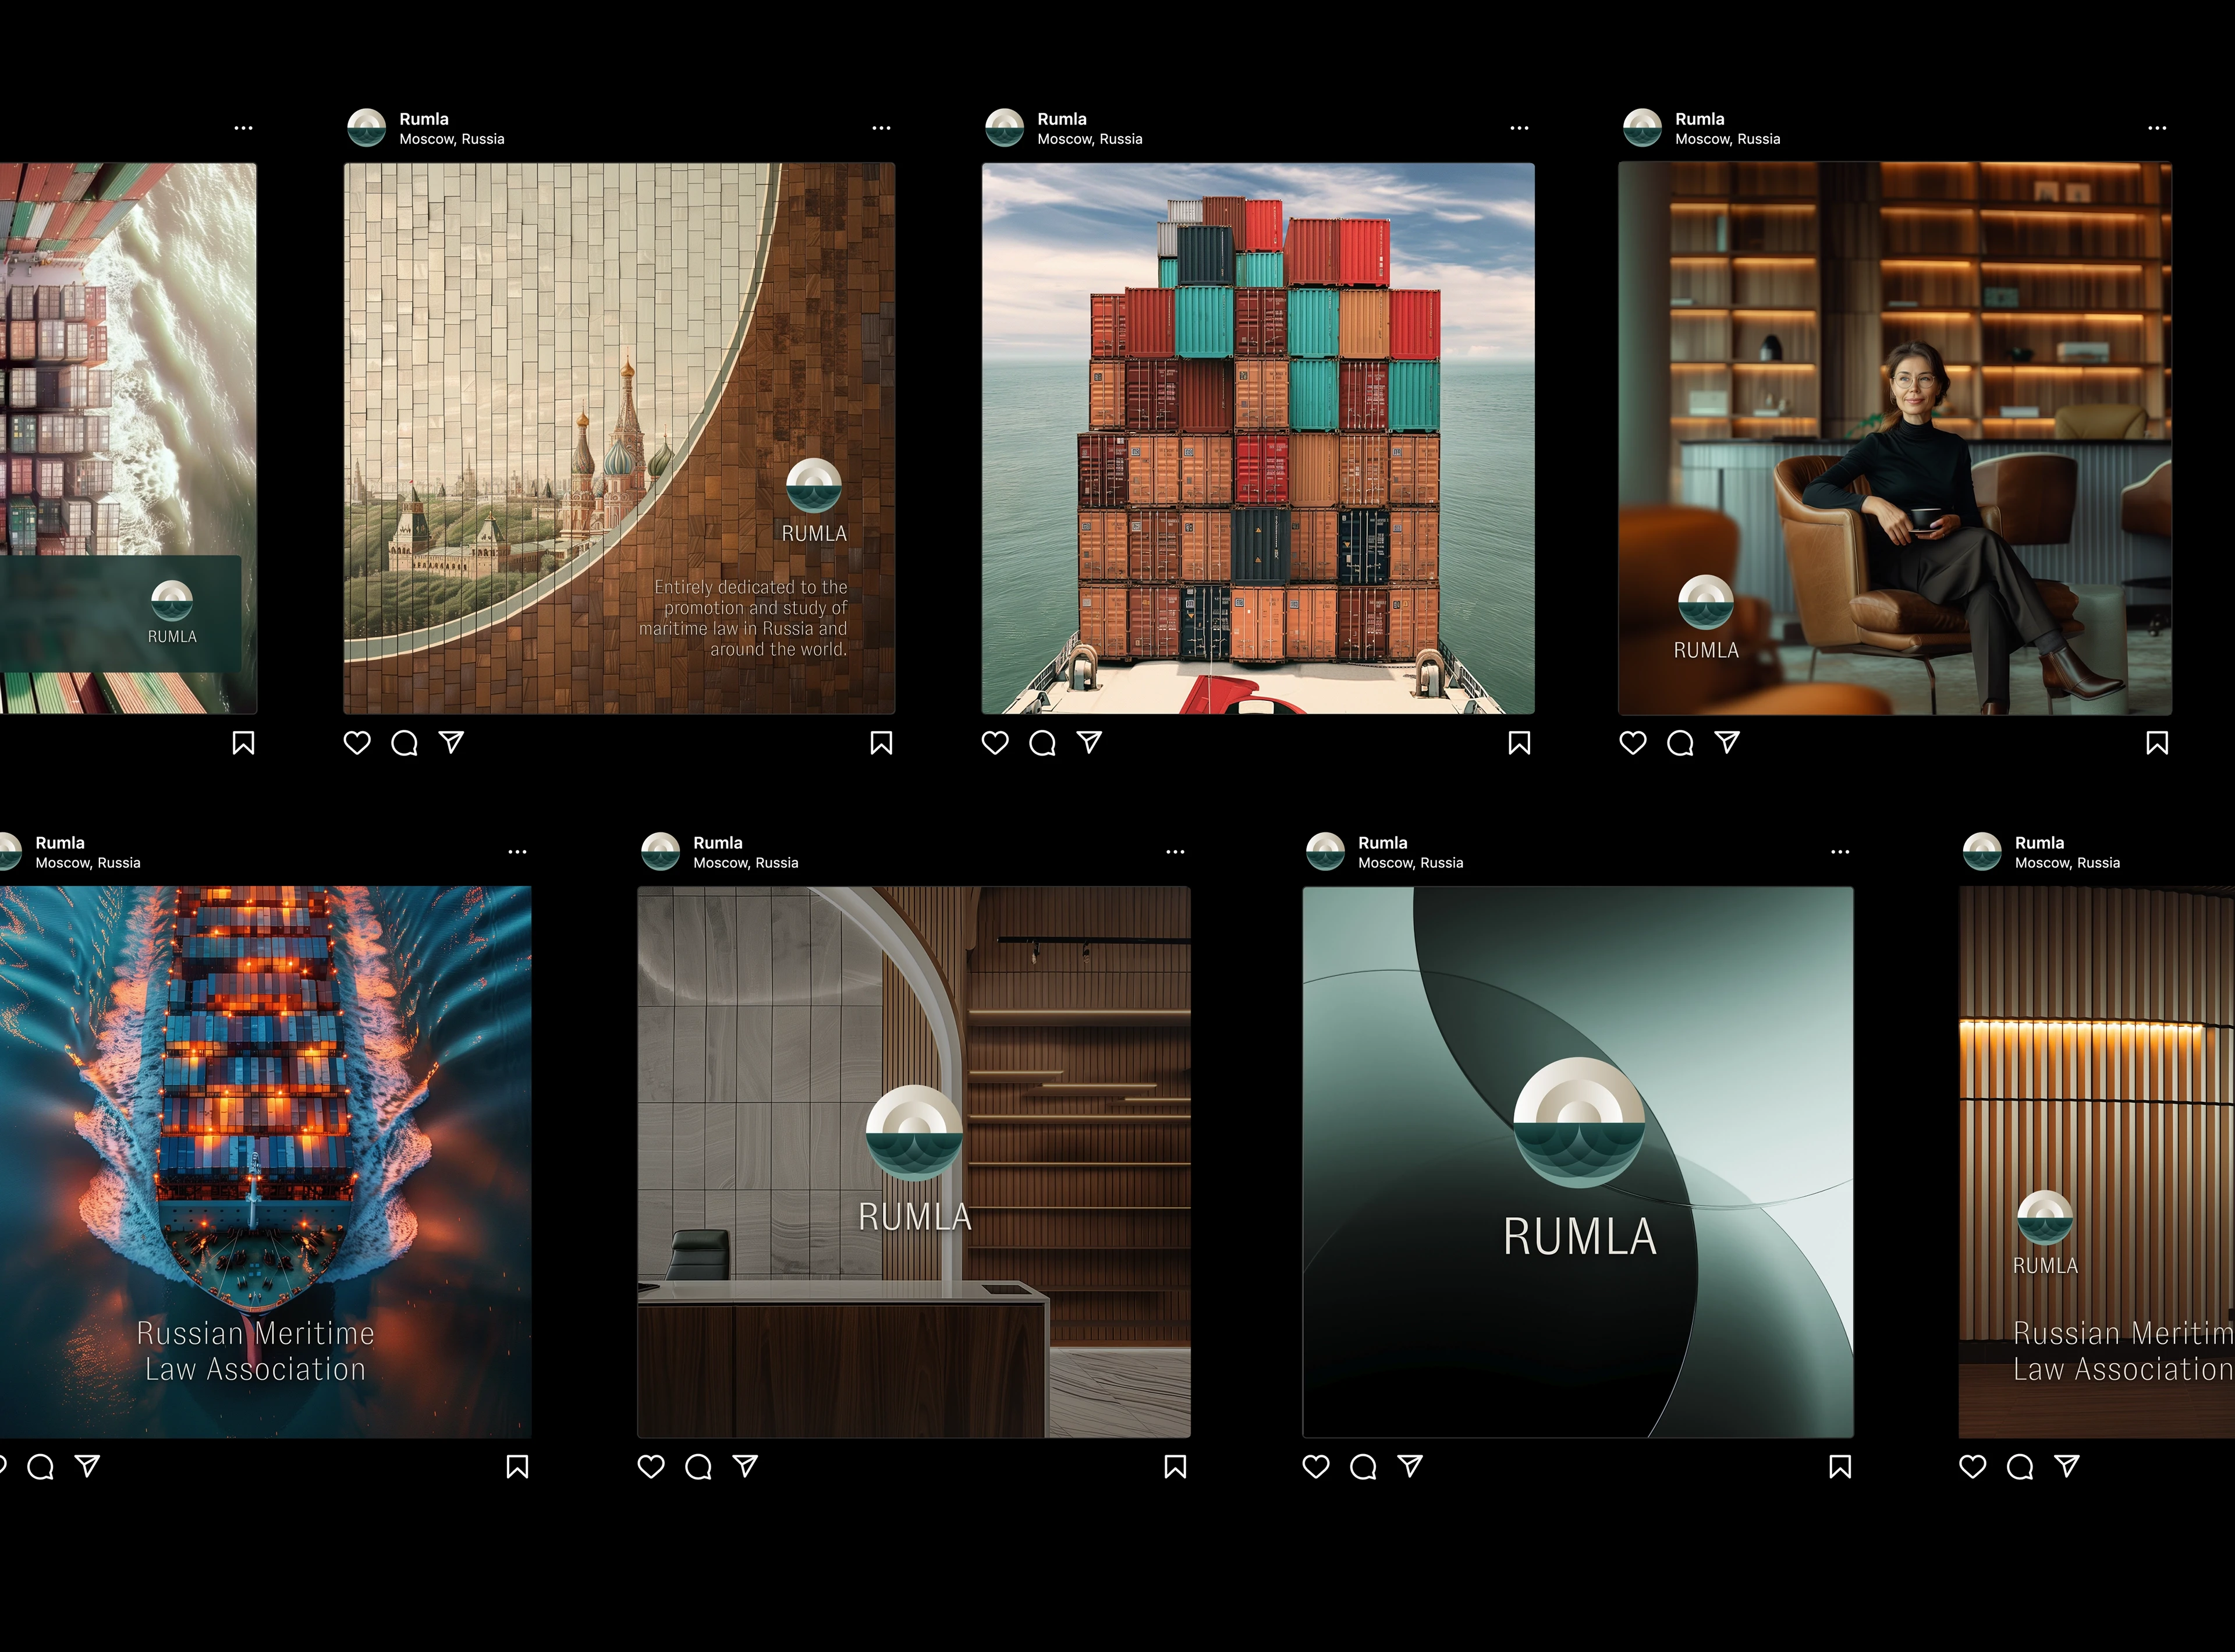Bookmark the night container ship post
Screen dimensions: 2235x1652
(517, 1467)
